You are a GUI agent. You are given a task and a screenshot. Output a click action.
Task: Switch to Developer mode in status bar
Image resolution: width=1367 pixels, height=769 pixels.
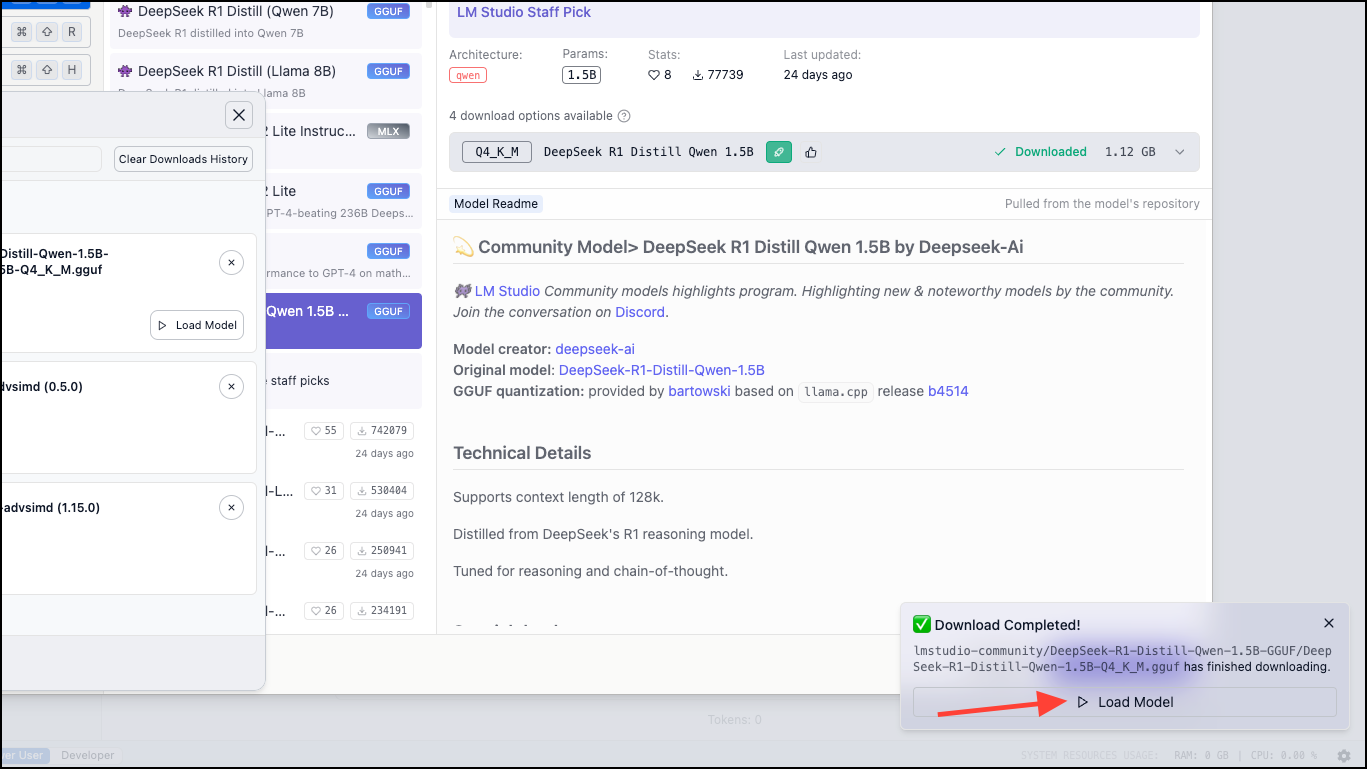87,756
